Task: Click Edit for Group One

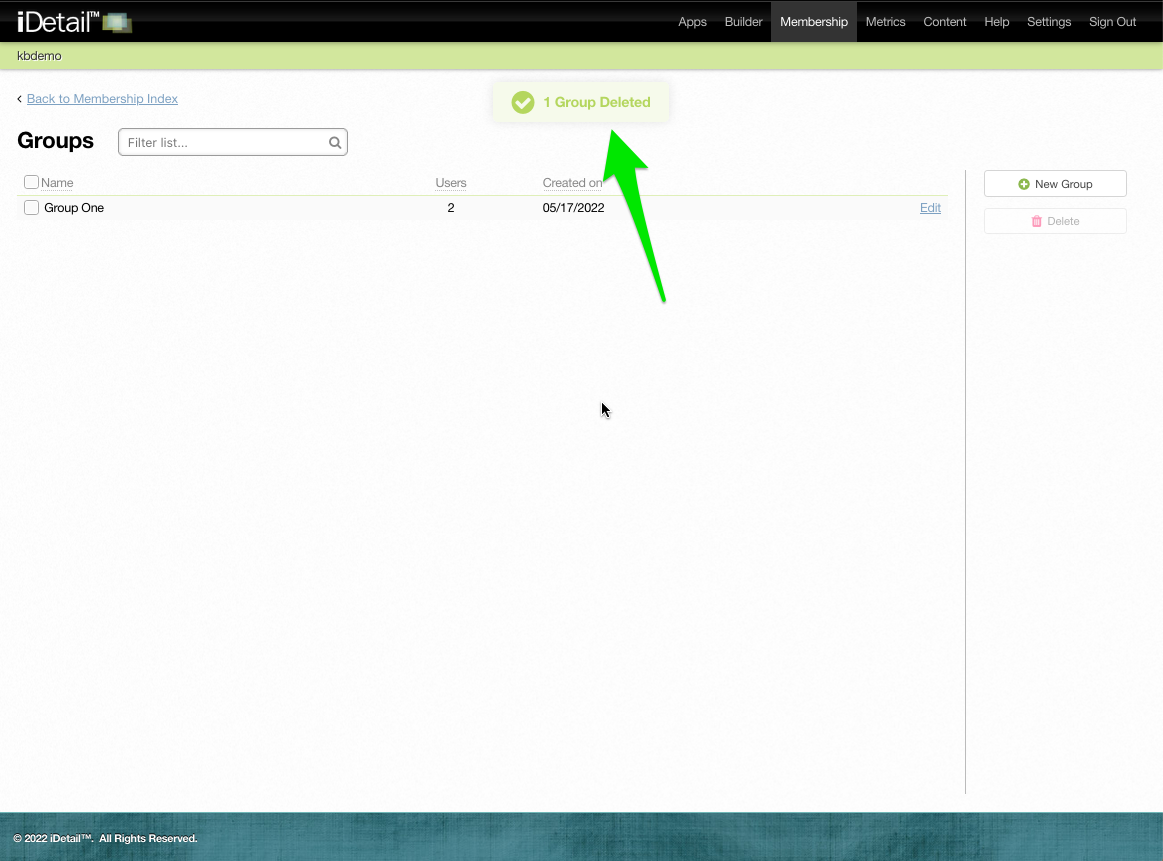Action: coord(930,208)
